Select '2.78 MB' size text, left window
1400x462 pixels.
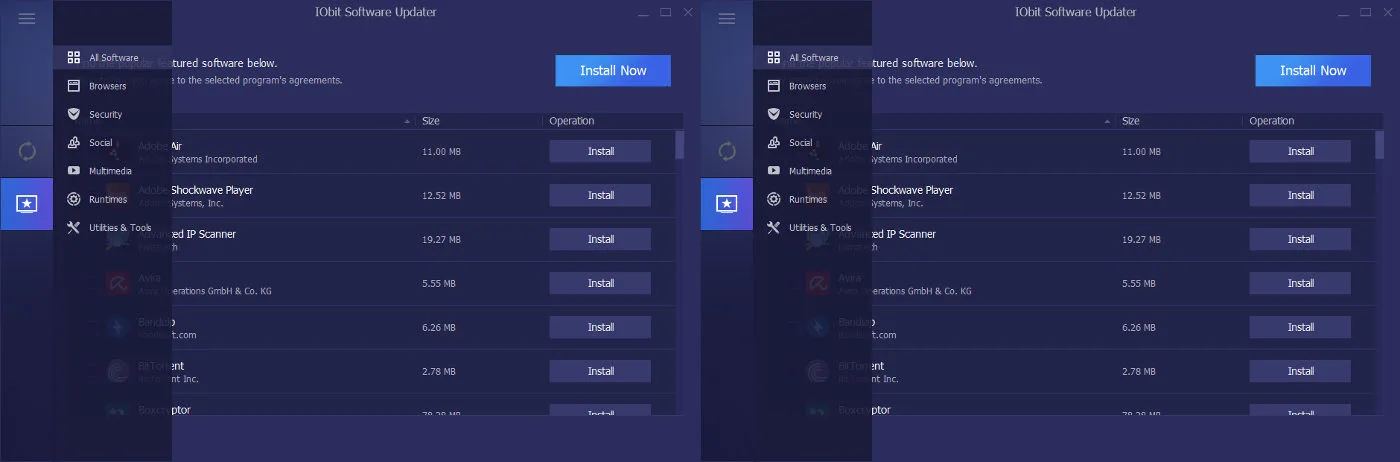click(x=439, y=372)
